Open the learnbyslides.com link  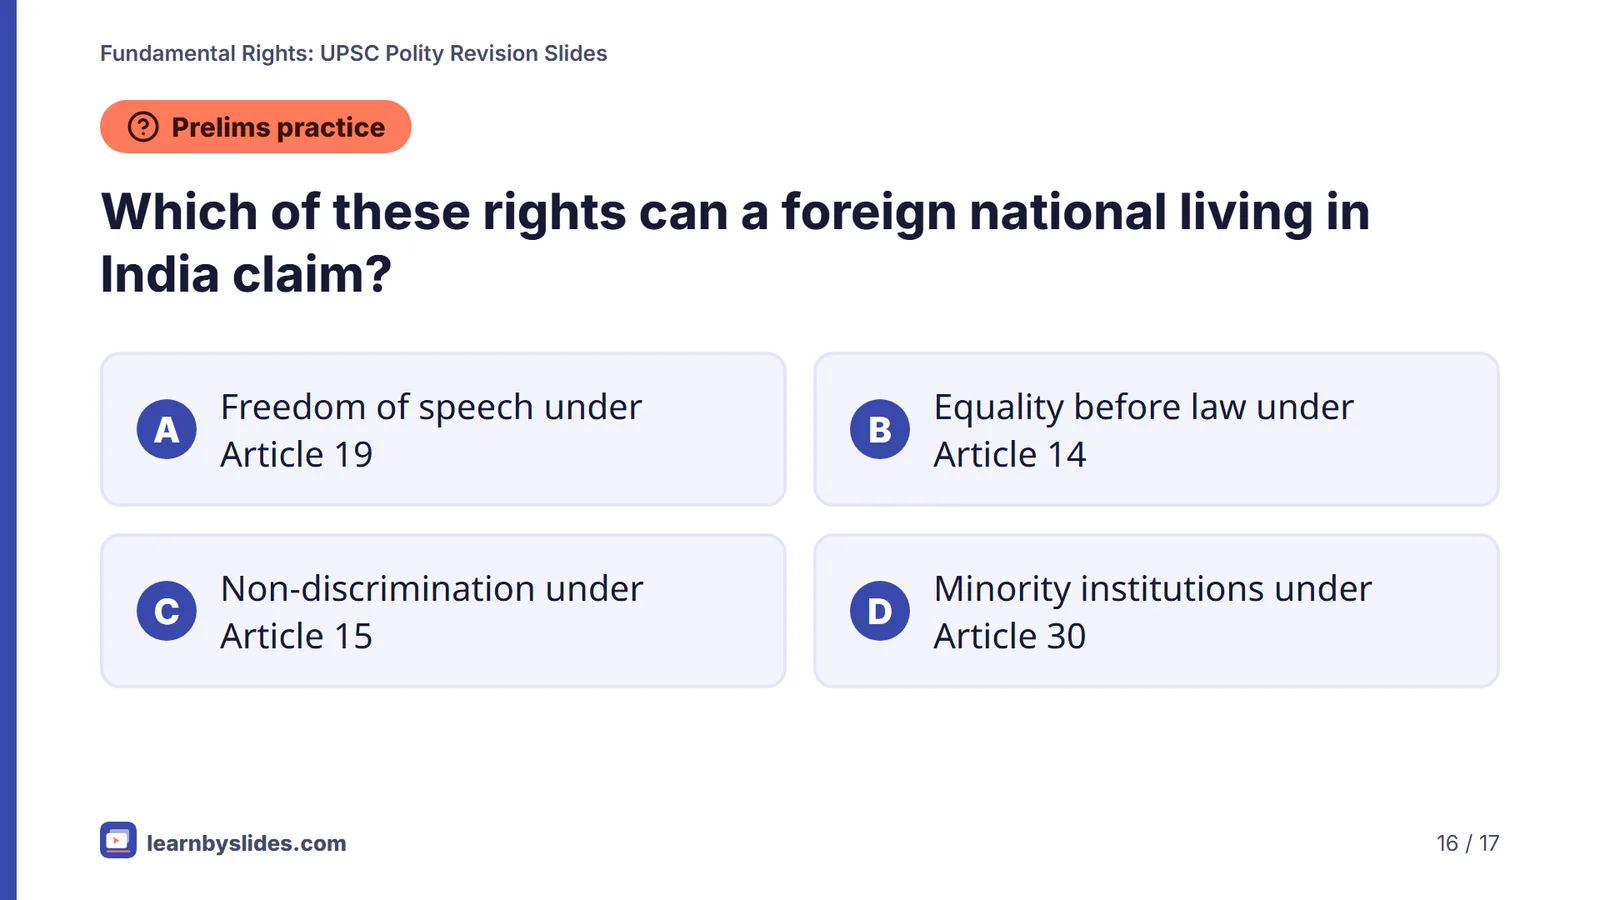coord(246,843)
